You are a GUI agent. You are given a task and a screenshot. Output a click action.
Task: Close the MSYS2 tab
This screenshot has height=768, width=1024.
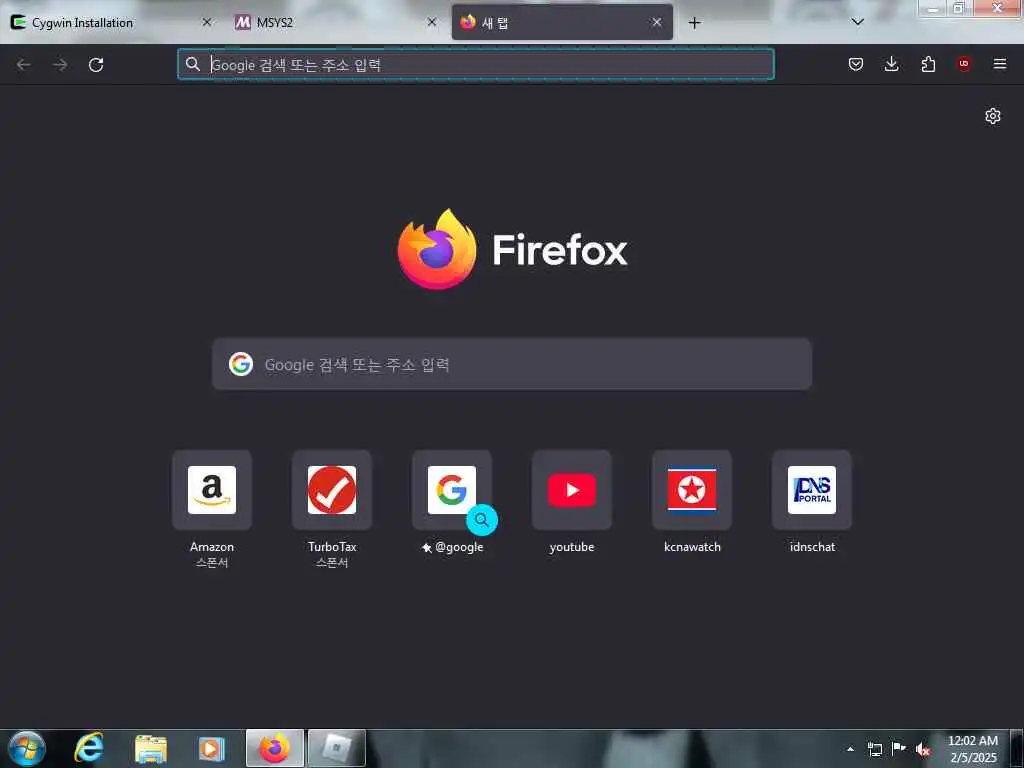[x=432, y=22]
